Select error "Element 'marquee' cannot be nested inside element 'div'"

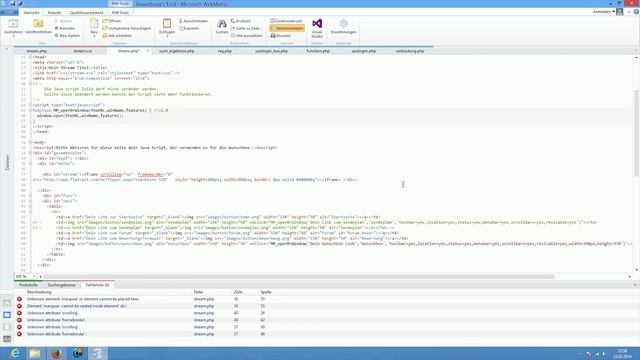[77, 306]
